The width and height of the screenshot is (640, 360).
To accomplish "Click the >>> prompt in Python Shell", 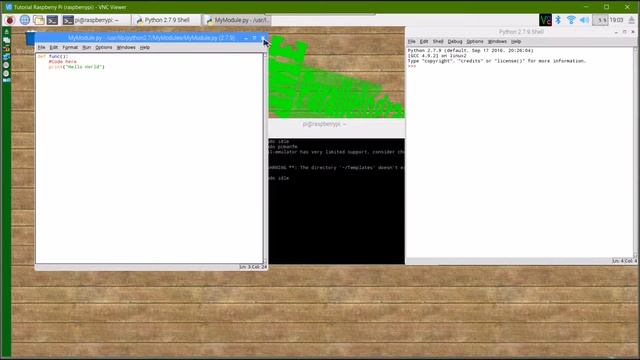I will [411, 66].
